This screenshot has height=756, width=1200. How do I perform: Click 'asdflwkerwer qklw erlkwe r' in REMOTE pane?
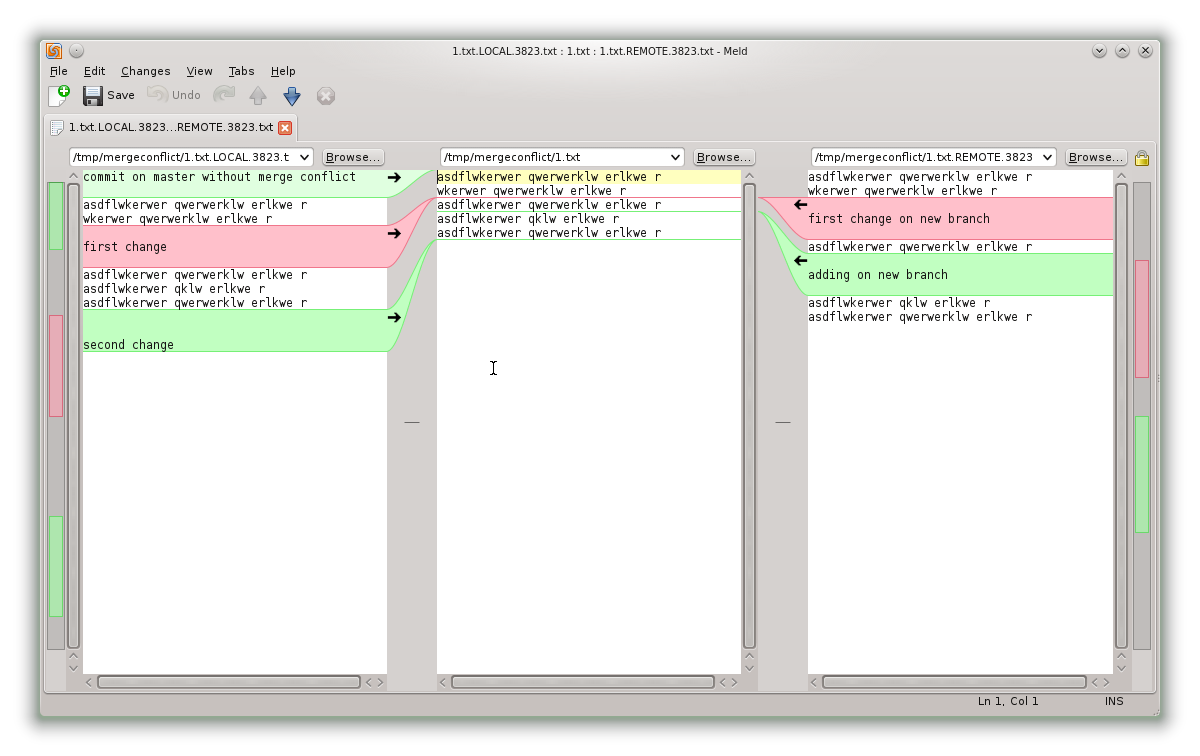pyautogui.click(x=899, y=303)
